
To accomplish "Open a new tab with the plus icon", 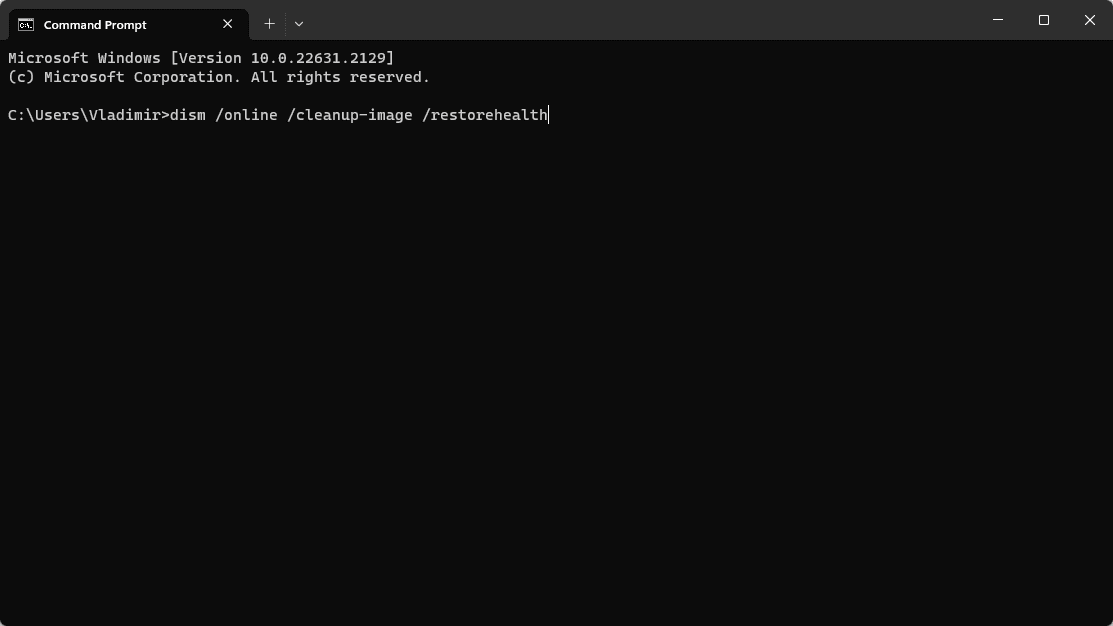I will (269, 24).
